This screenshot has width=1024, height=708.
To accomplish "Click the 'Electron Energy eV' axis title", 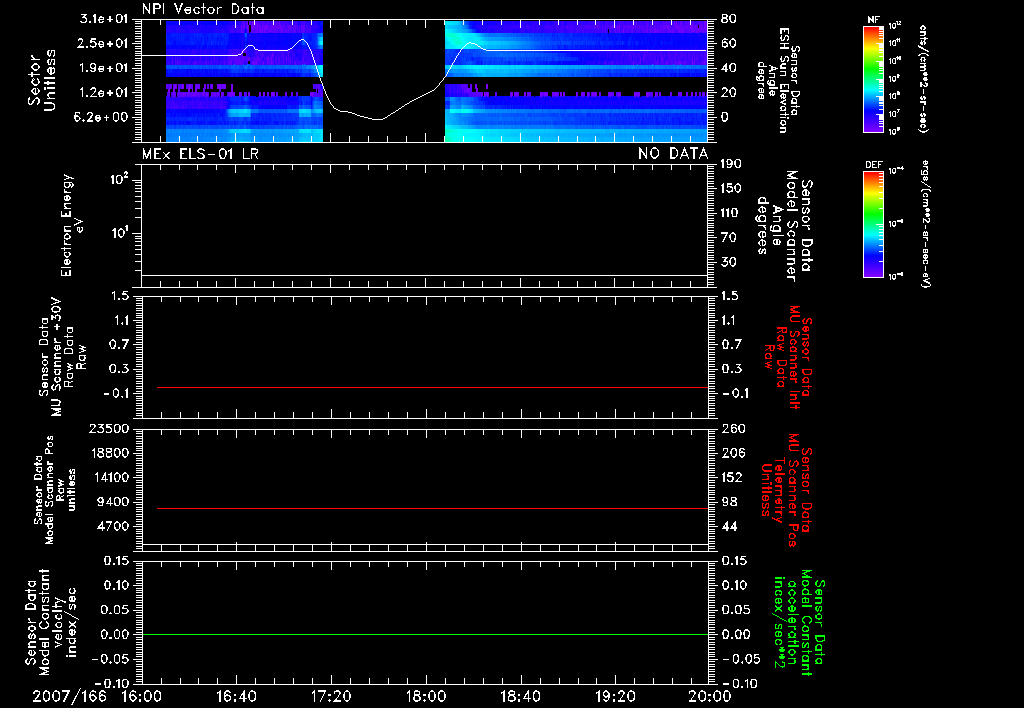I will click(x=72, y=225).
